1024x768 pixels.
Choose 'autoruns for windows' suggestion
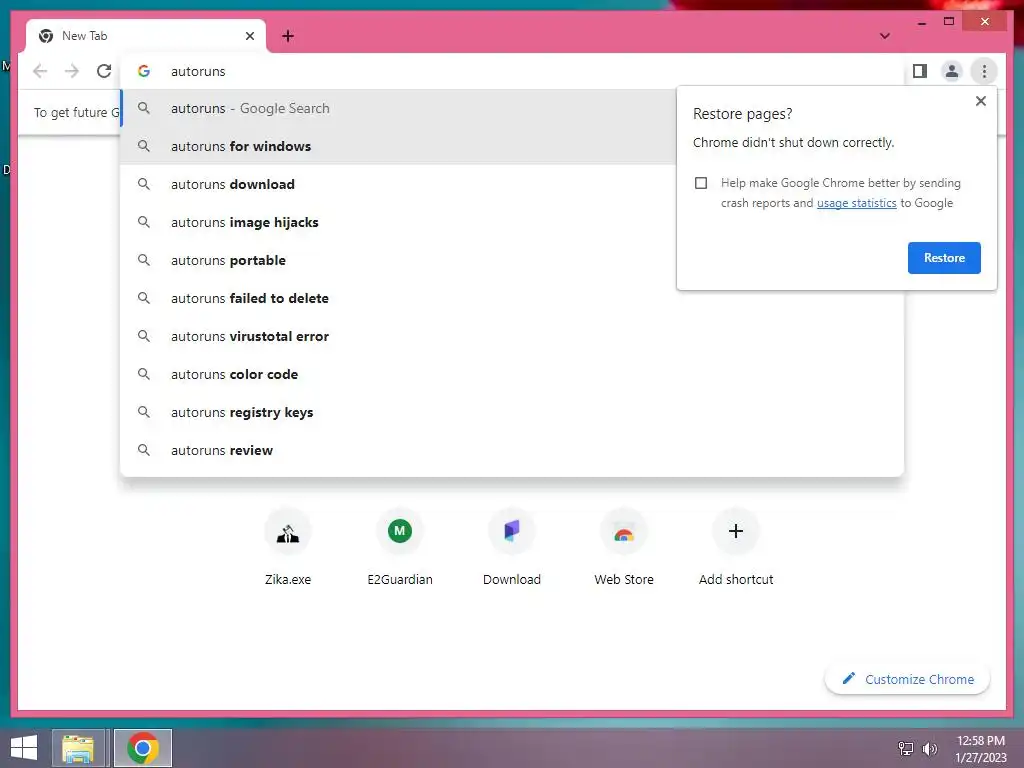click(x=398, y=146)
